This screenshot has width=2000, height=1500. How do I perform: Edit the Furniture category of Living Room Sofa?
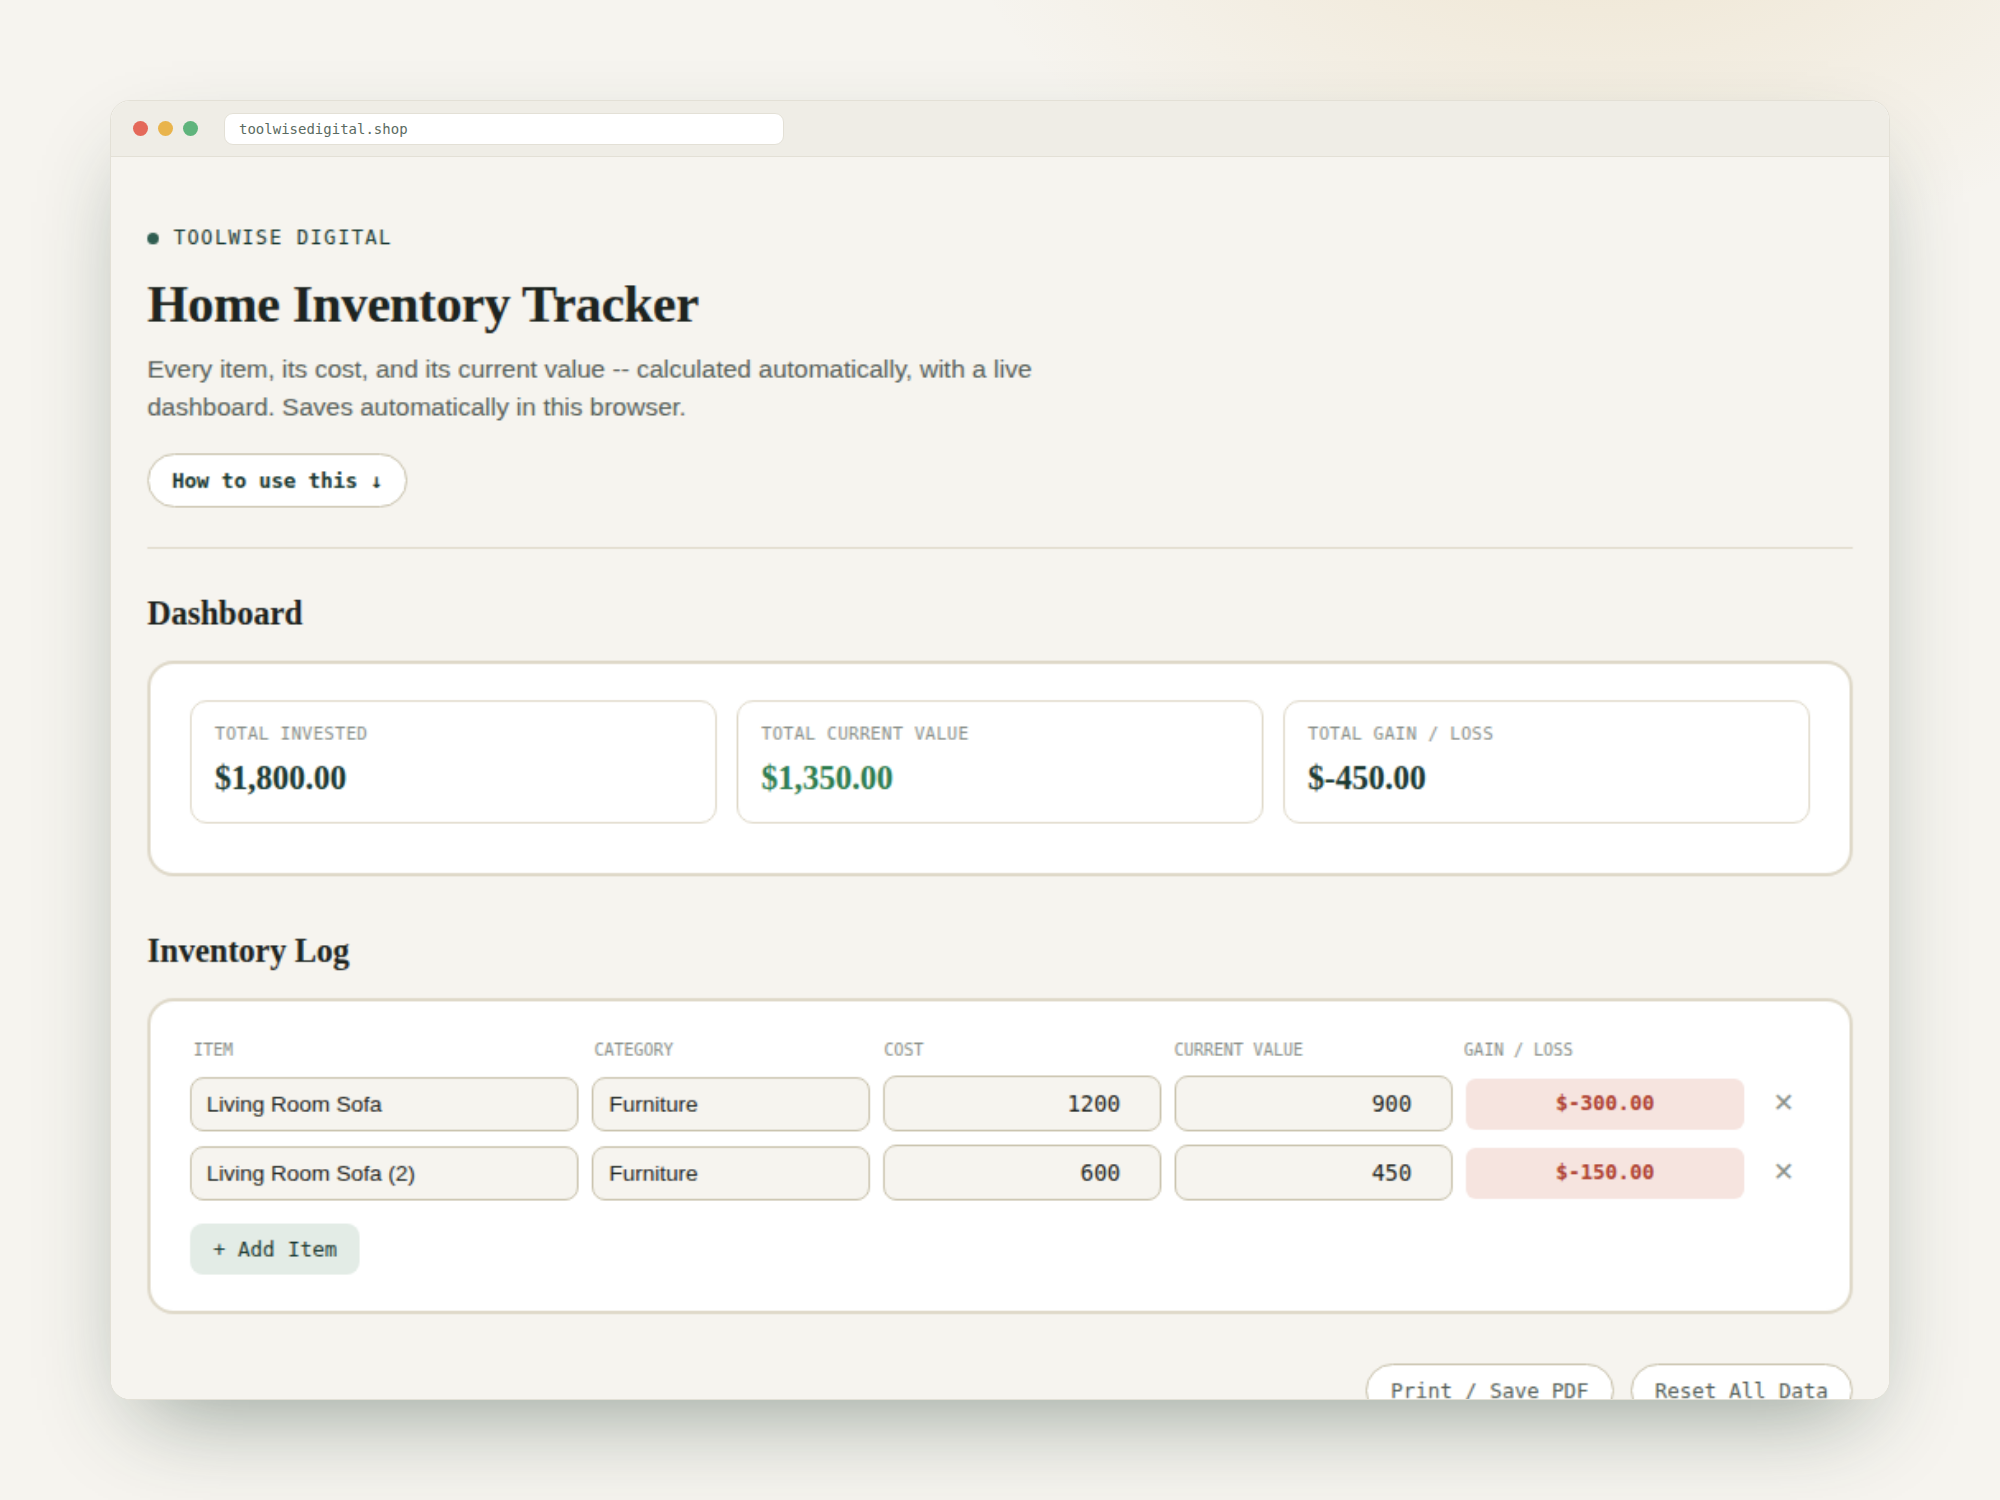tap(731, 1104)
